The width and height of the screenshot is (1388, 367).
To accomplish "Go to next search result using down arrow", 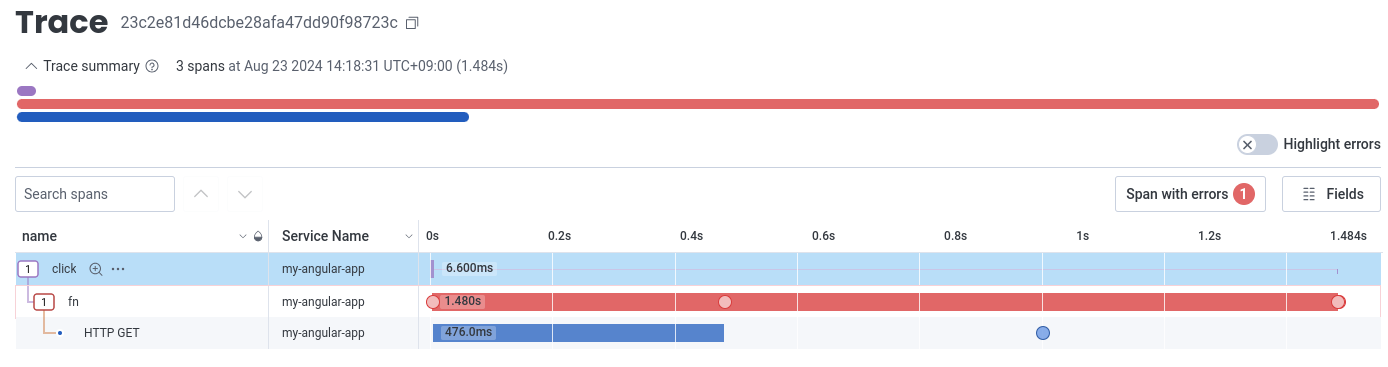I will 245,194.
